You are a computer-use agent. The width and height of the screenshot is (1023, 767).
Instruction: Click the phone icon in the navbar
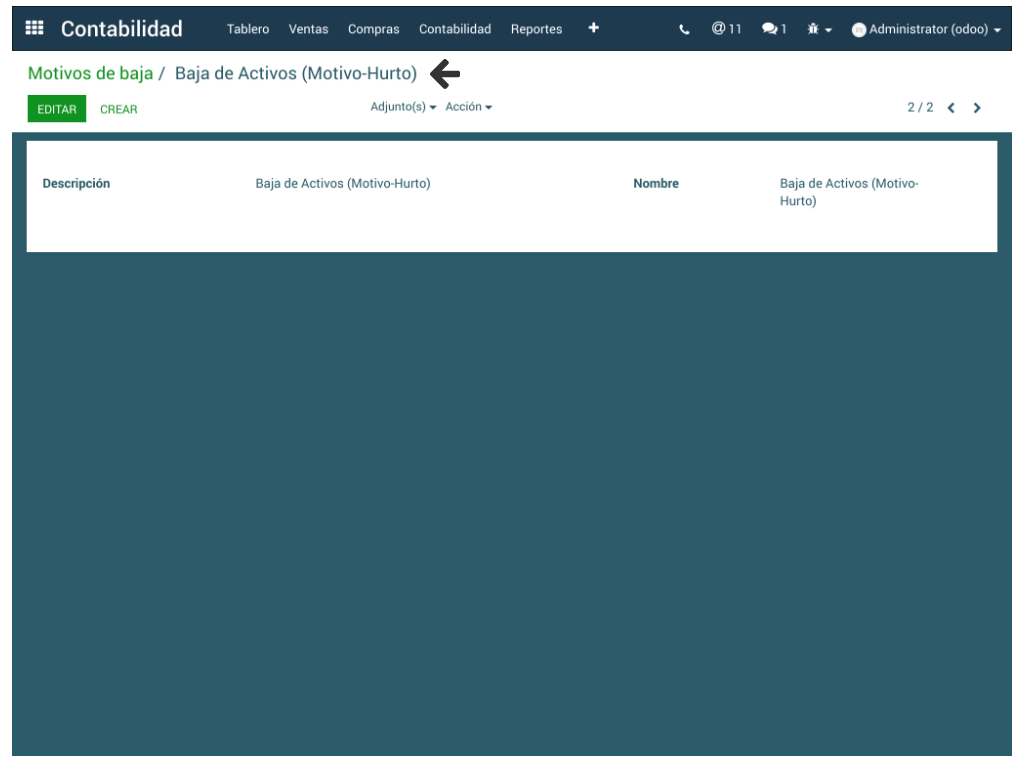point(684,30)
